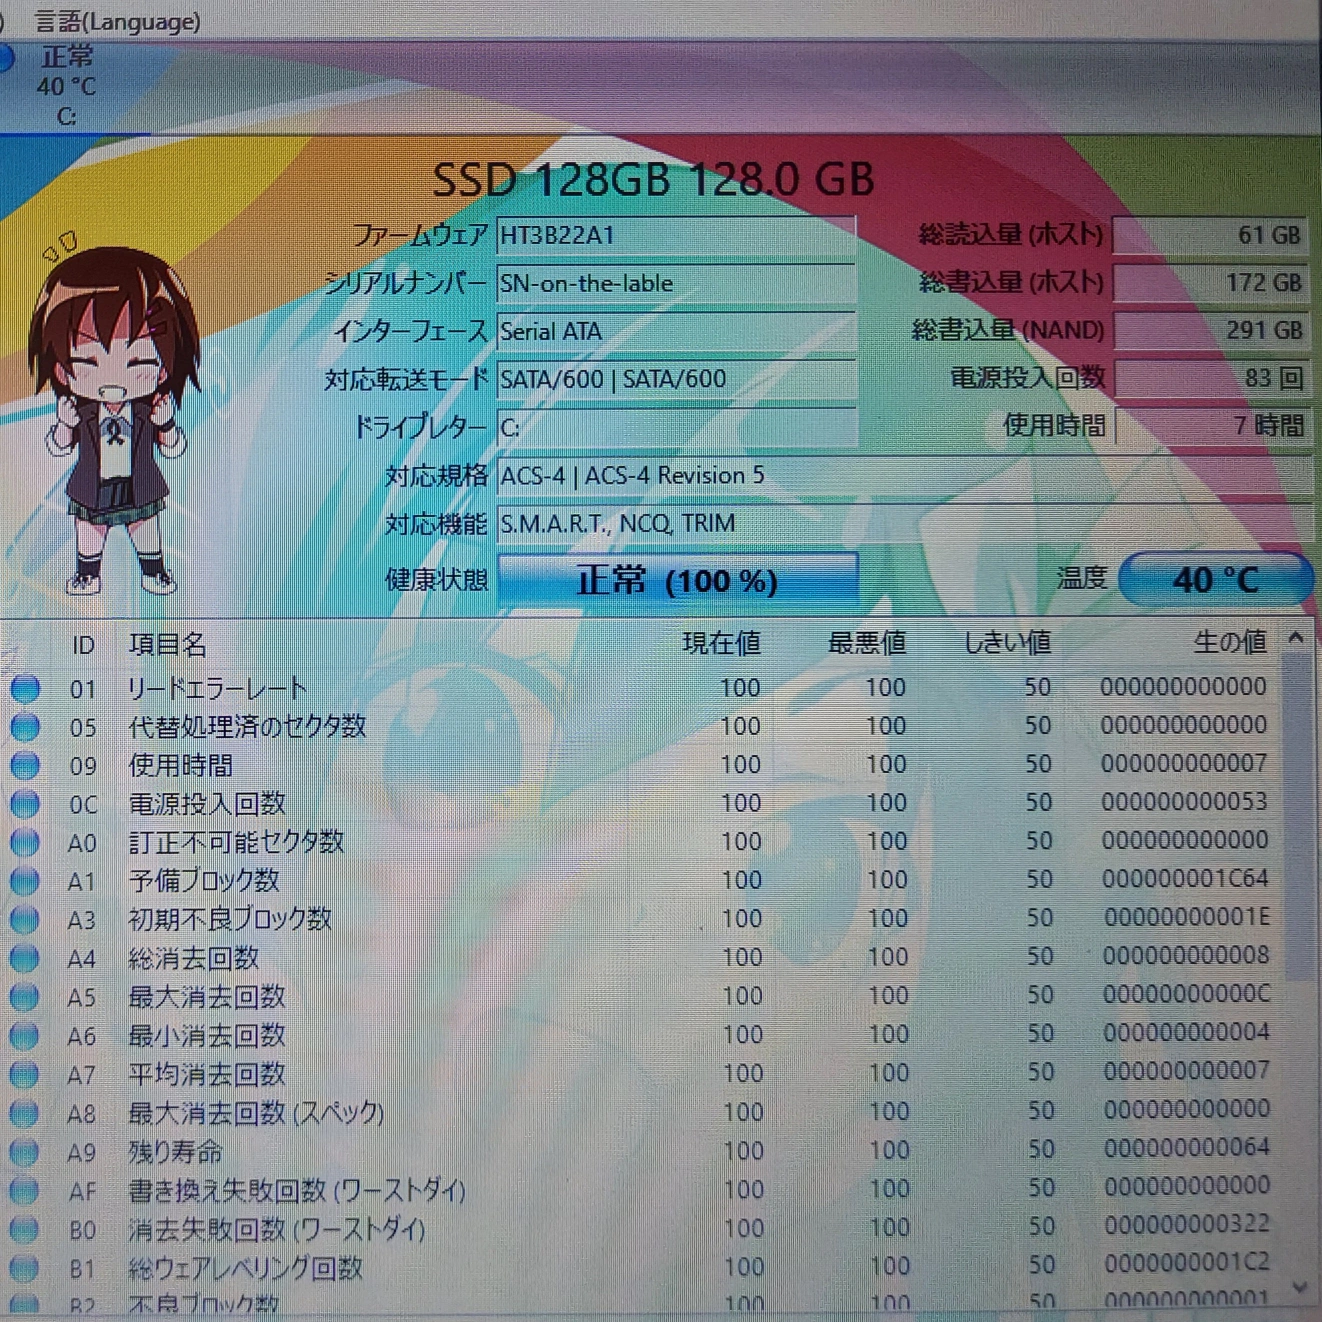Click status icon for 0C 電源投入回数
The height and width of the screenshot is (1322, 1322).
point(25,804)
